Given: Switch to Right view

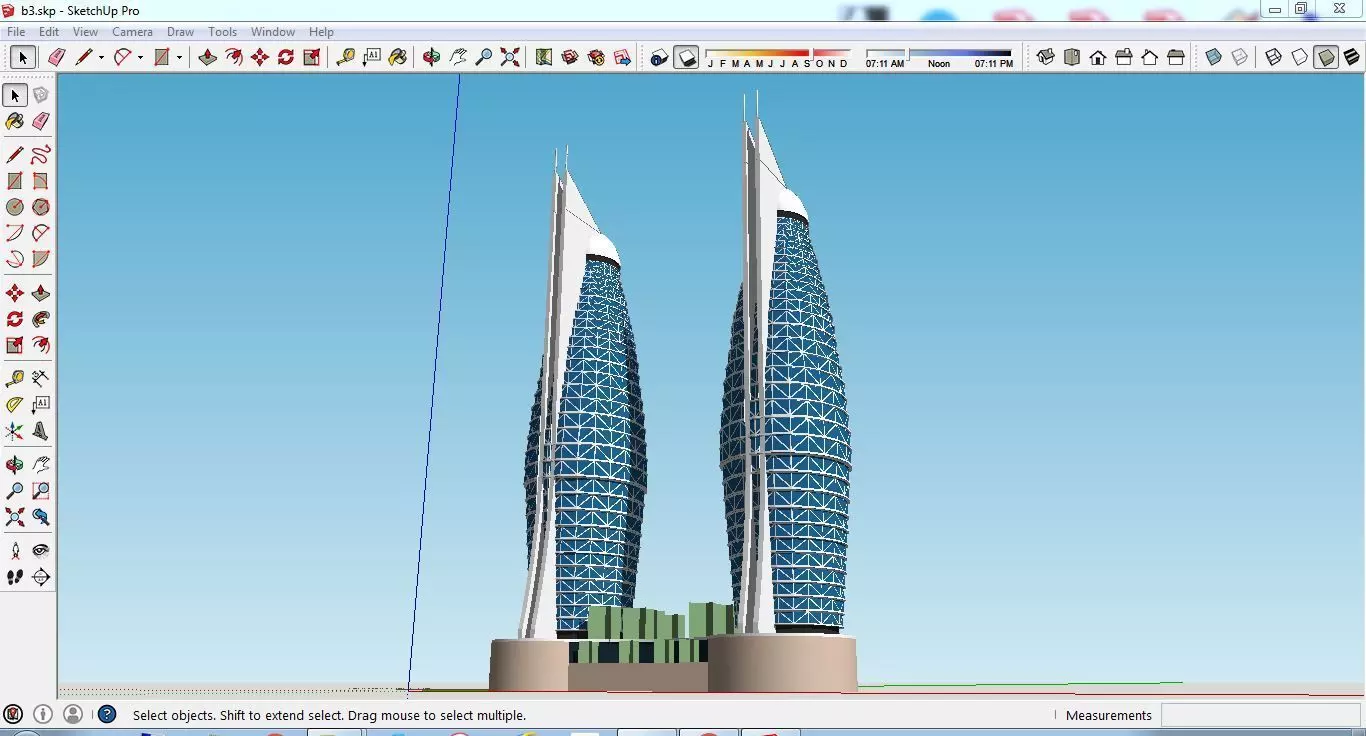Looking at the screenshot, I should (x=1124, y=57).
